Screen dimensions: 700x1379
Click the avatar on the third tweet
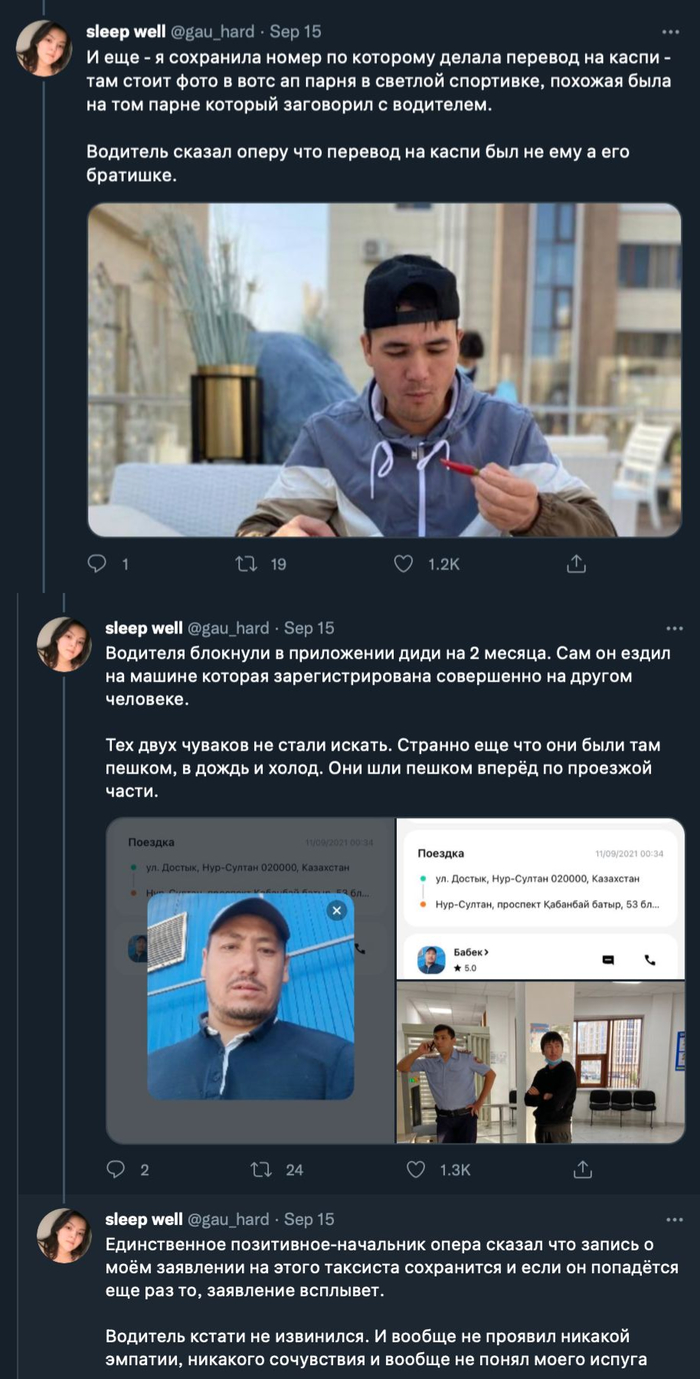pos(64,1235)
